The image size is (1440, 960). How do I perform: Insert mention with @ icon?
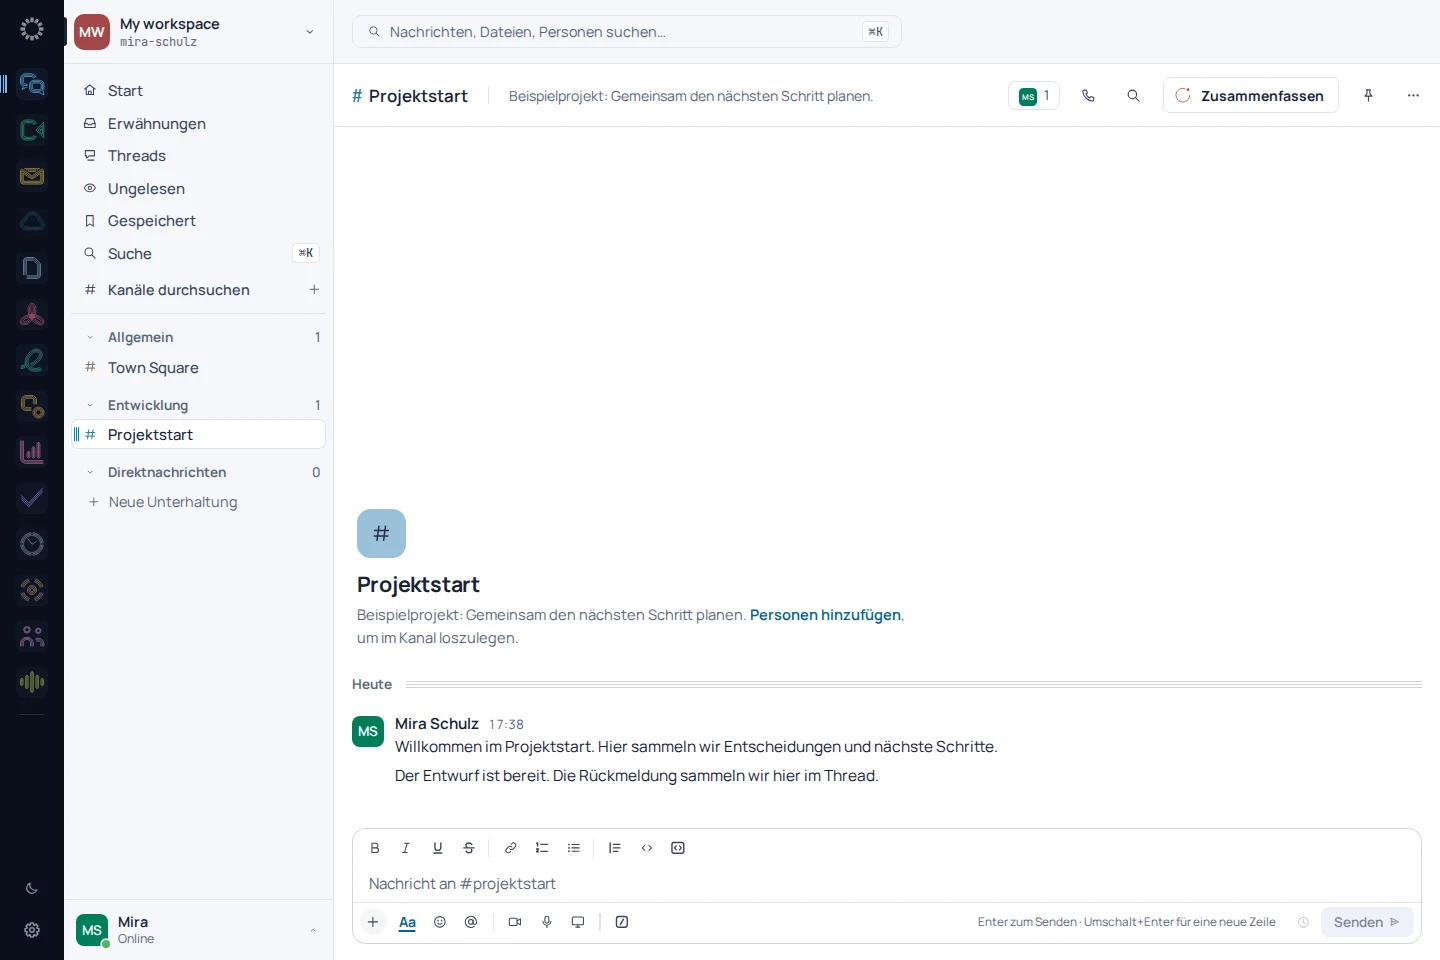tap(471, 922)
